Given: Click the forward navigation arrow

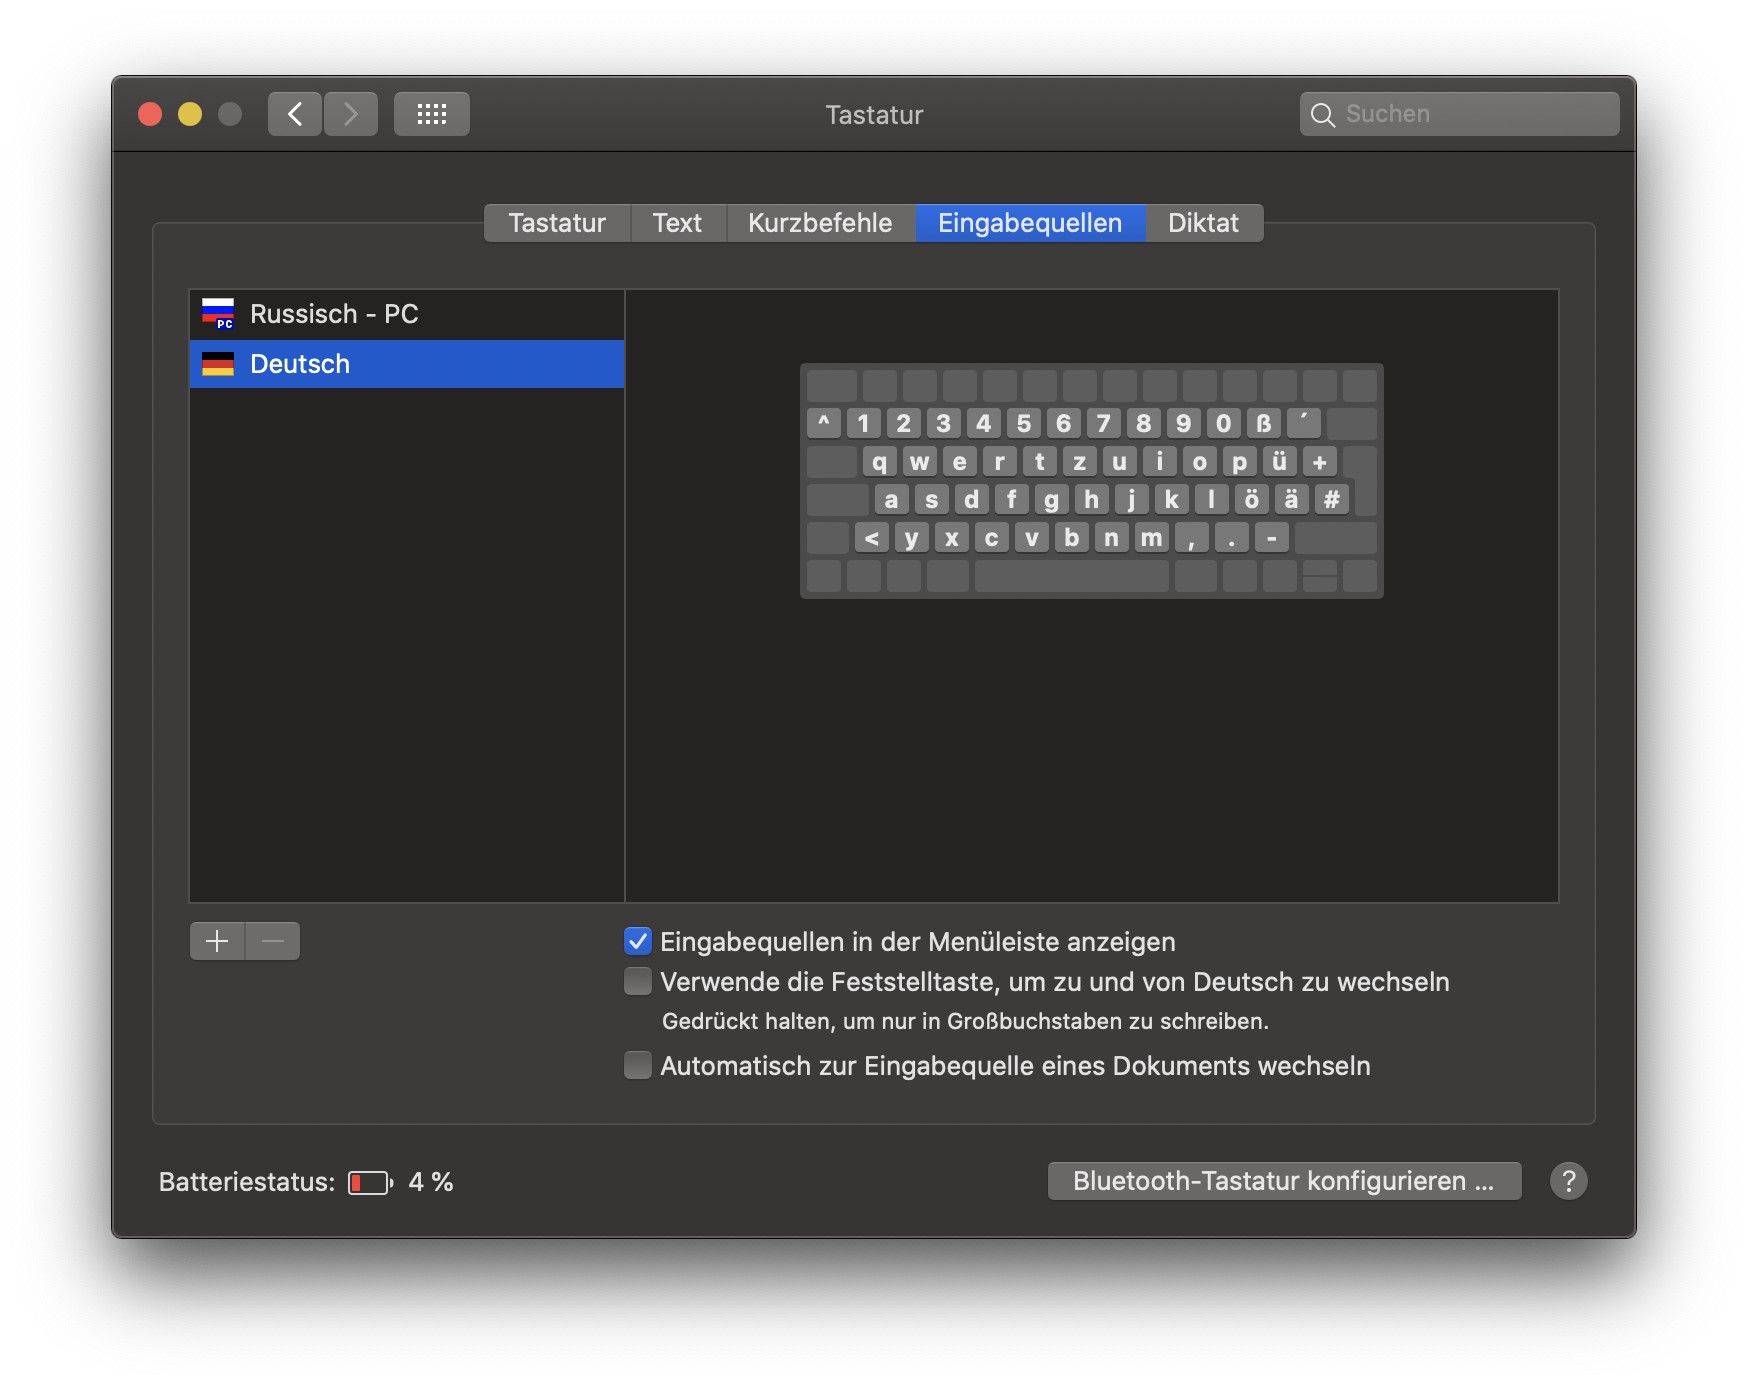Looking at the screenshot, I should point(351,114).
